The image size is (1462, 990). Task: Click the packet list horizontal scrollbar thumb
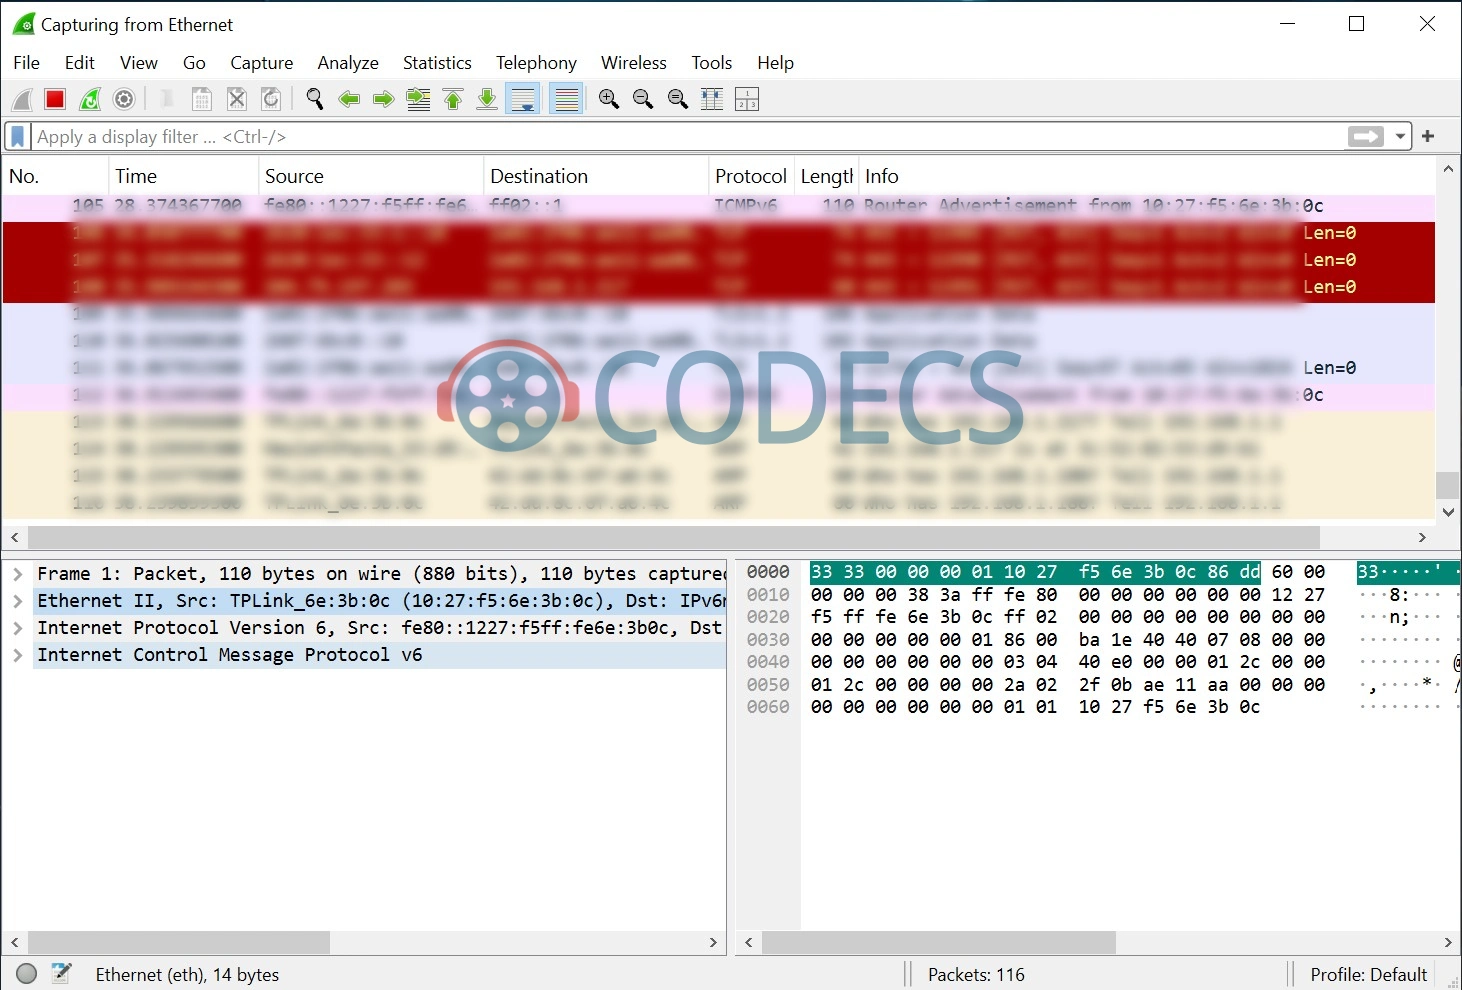click(674, 537)
